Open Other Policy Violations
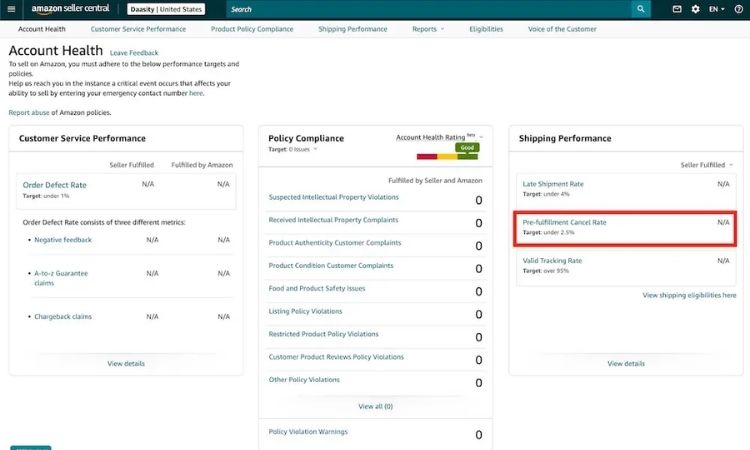 tap(304, 380)
